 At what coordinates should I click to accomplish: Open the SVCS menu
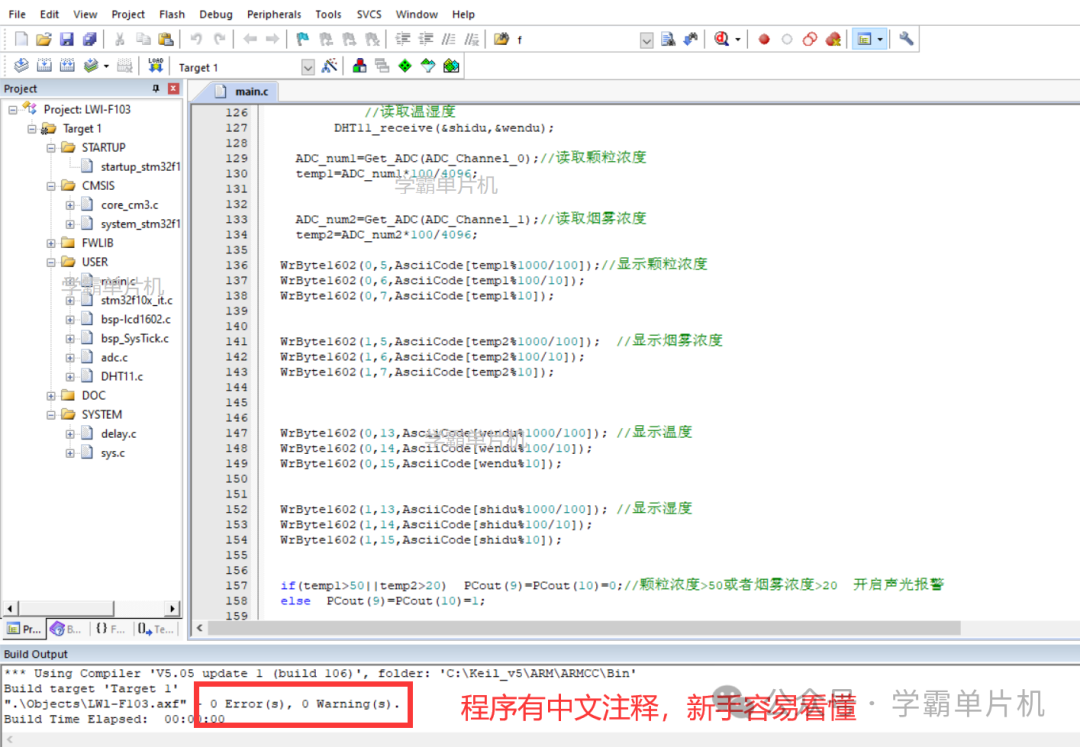369,14
